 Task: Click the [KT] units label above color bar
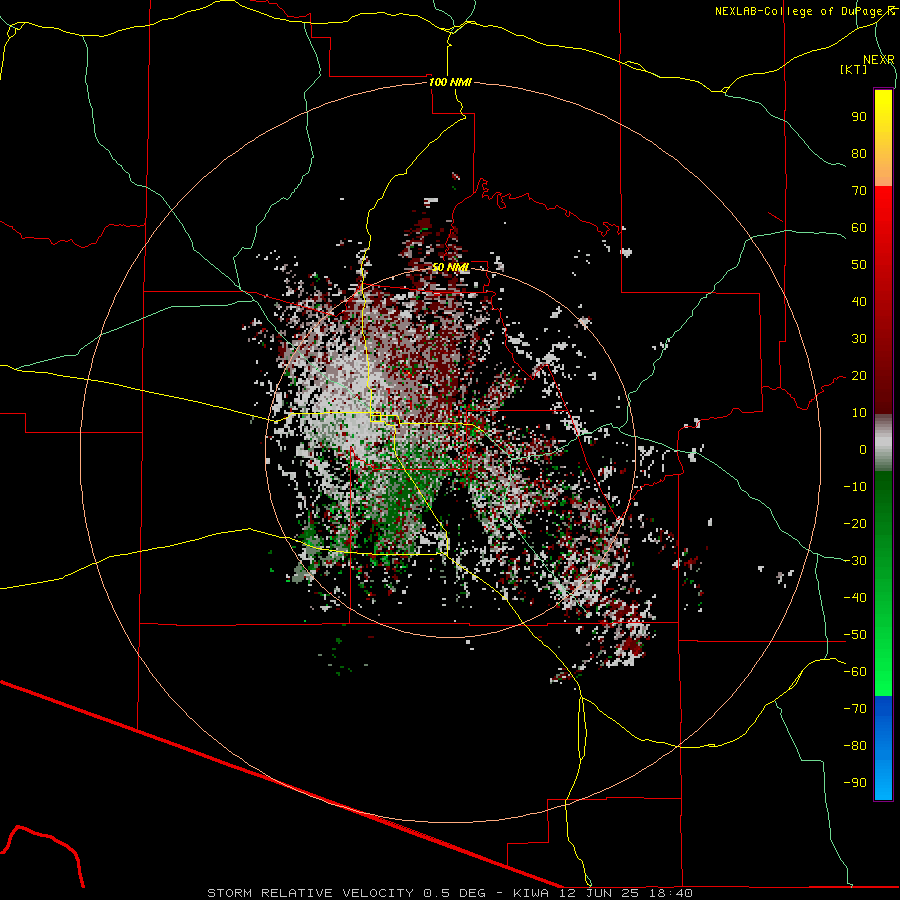click(x=853, y=69)
